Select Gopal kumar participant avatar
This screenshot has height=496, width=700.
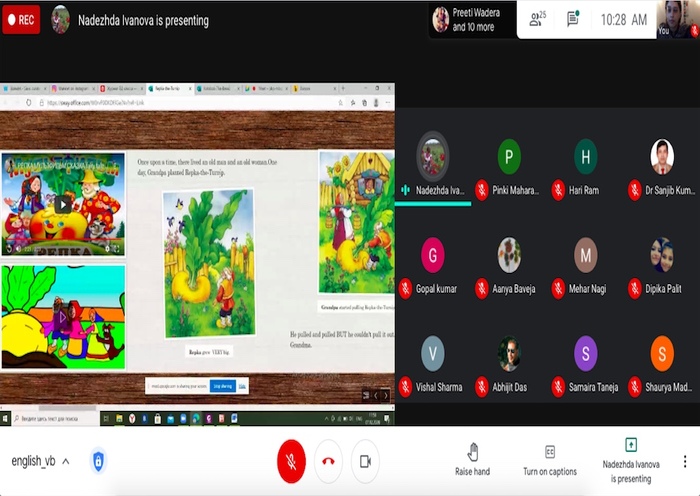point(432,255)
